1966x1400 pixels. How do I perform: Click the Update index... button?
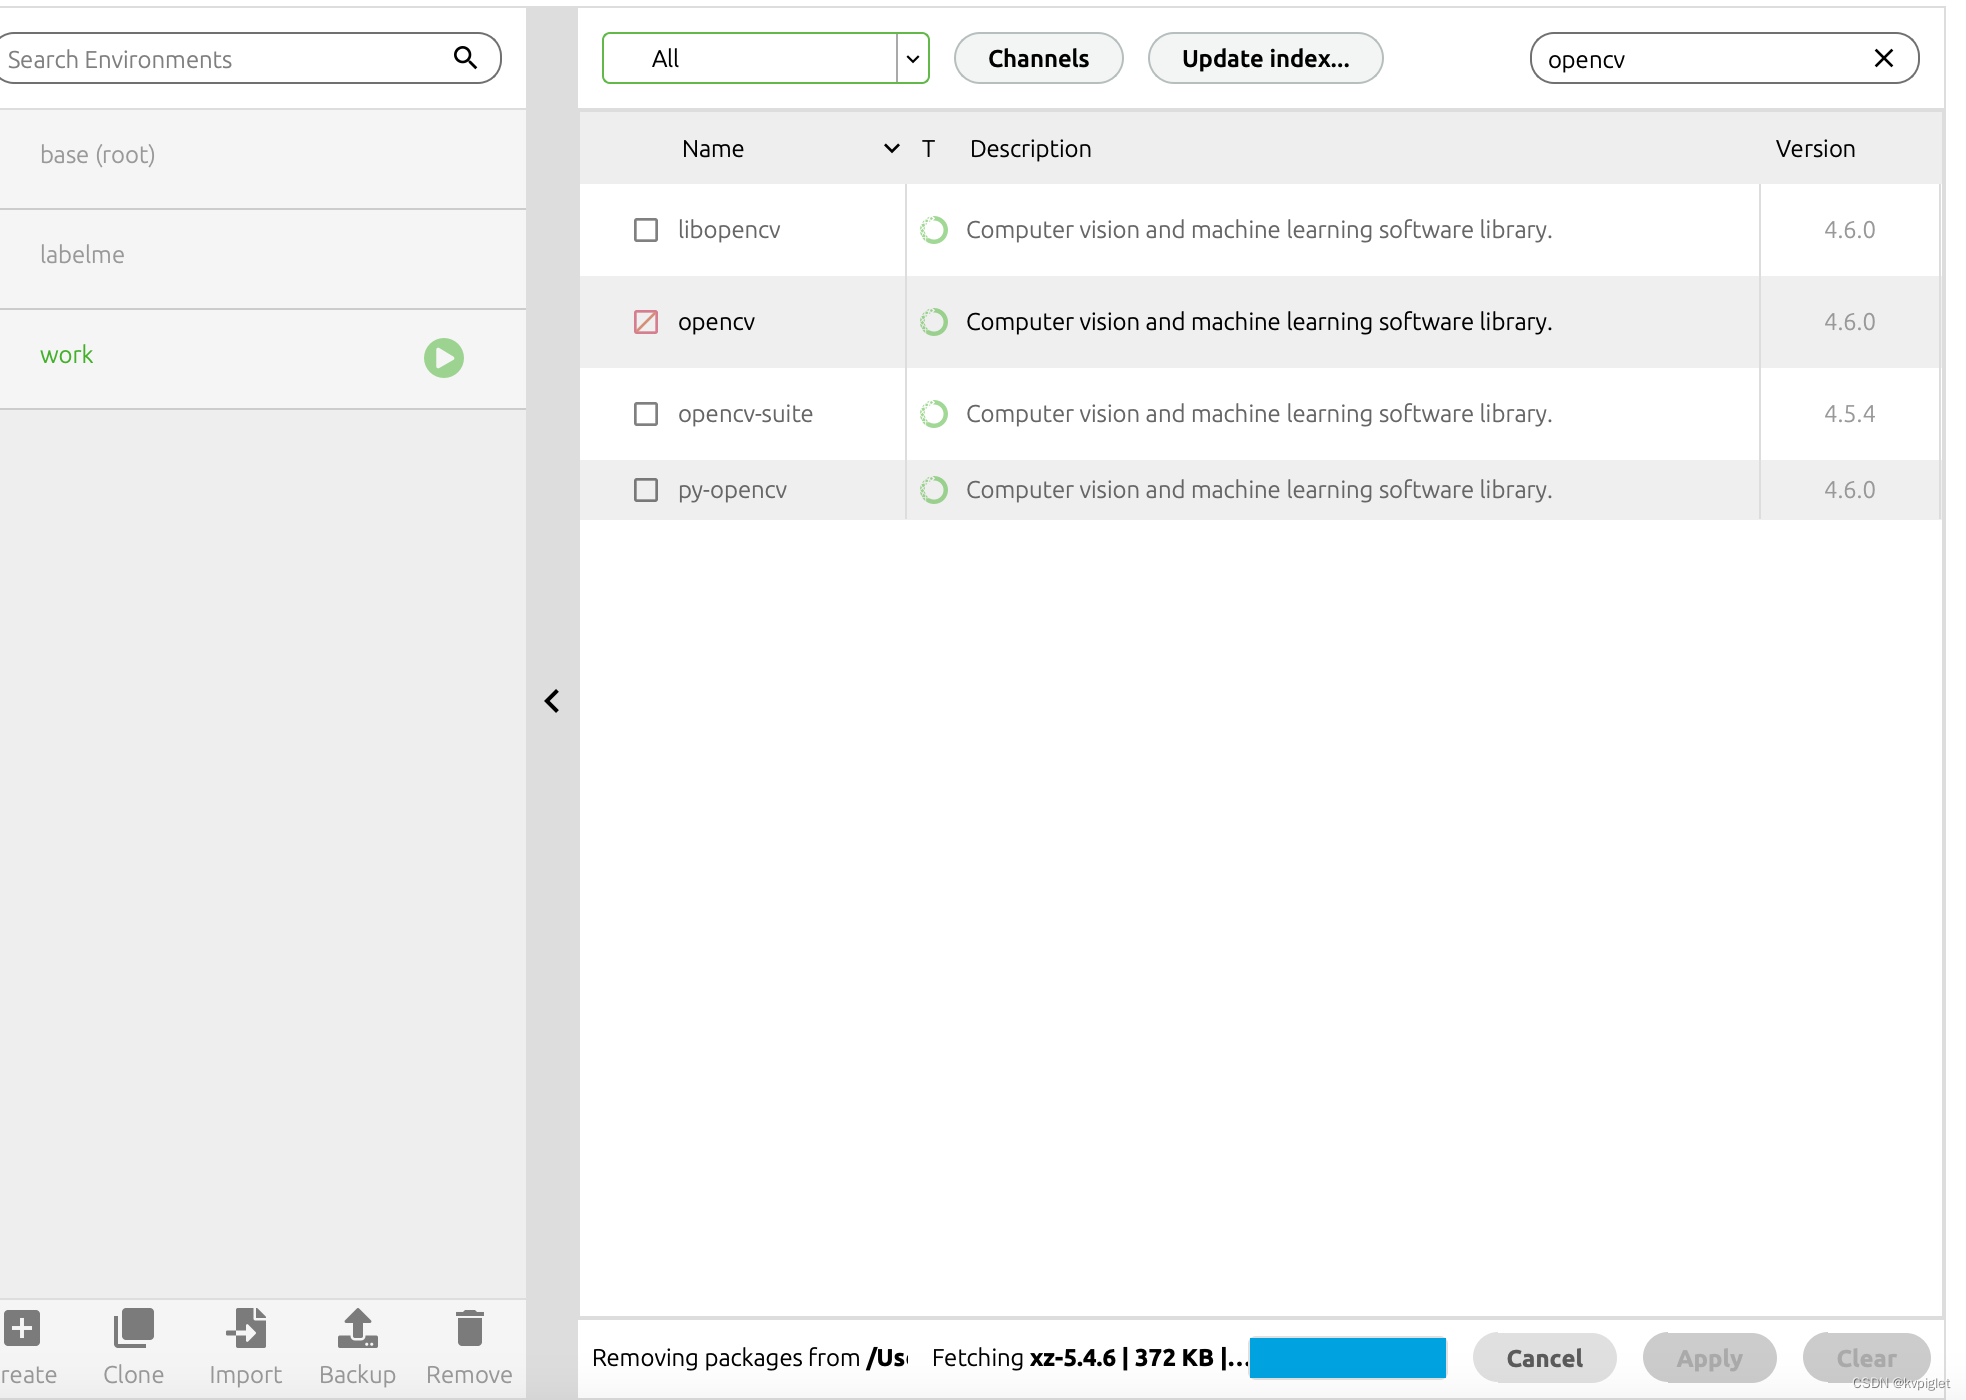tap(1265, 58)
